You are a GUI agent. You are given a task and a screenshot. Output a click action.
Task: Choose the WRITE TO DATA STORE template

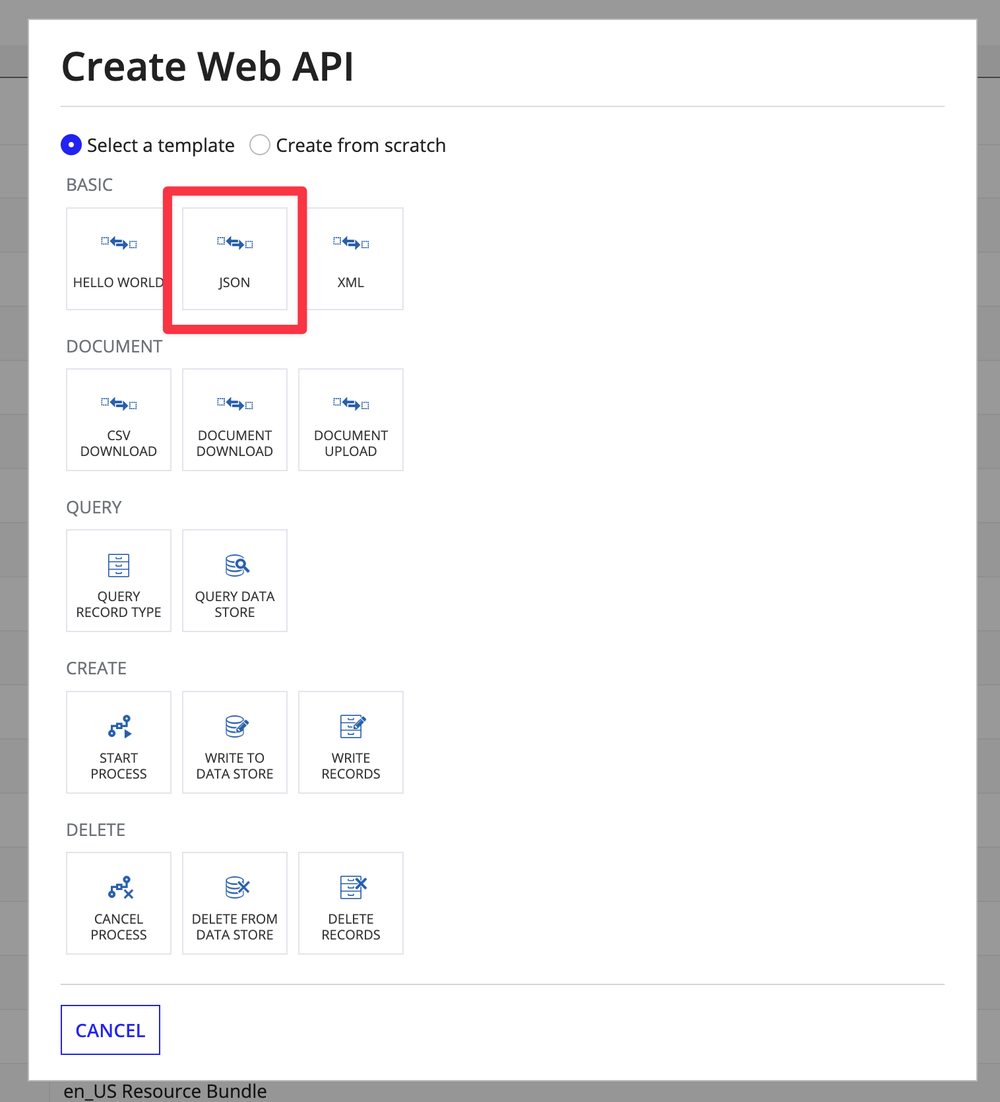point(234,742)
